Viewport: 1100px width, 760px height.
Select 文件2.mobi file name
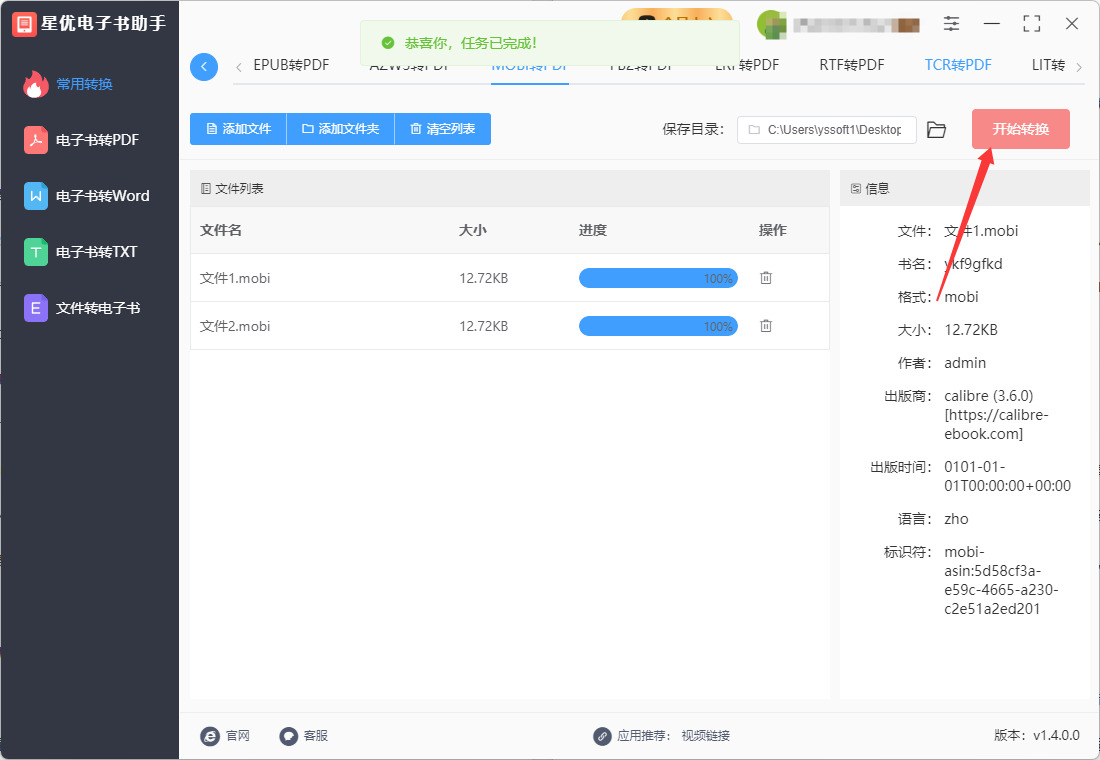click(235, 326)
